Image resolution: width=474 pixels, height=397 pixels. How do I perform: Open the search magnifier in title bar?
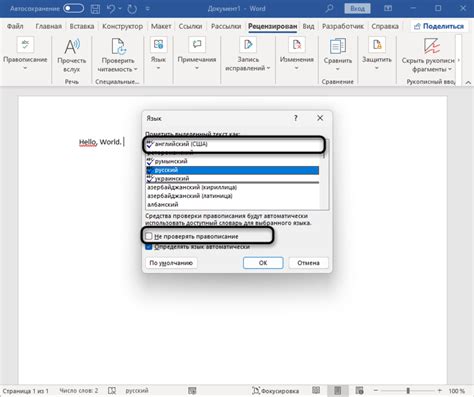pos(329,8)
